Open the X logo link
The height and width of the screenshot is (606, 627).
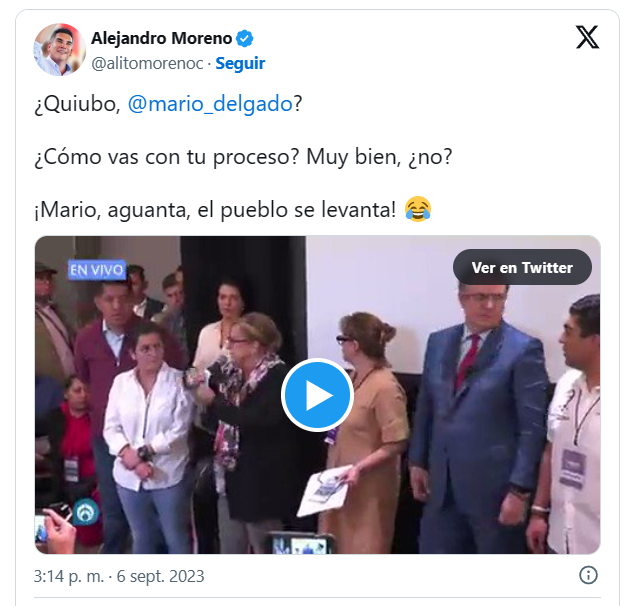[x=587, y=37]
